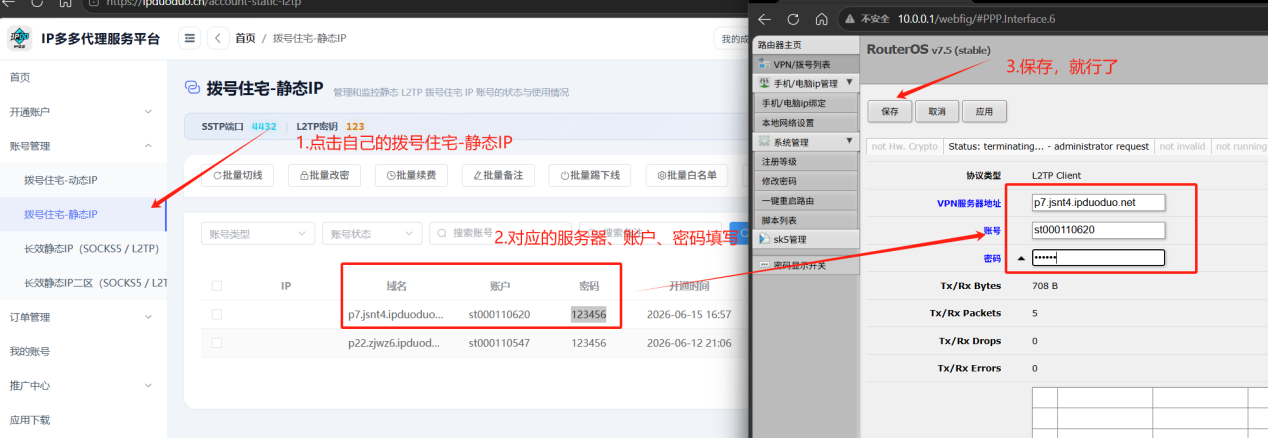The width and height of the screenshot is (1268, 438).
Task: Click the VPN/拨号列表 icon in RouterOS menu
Action: (765, 64)
